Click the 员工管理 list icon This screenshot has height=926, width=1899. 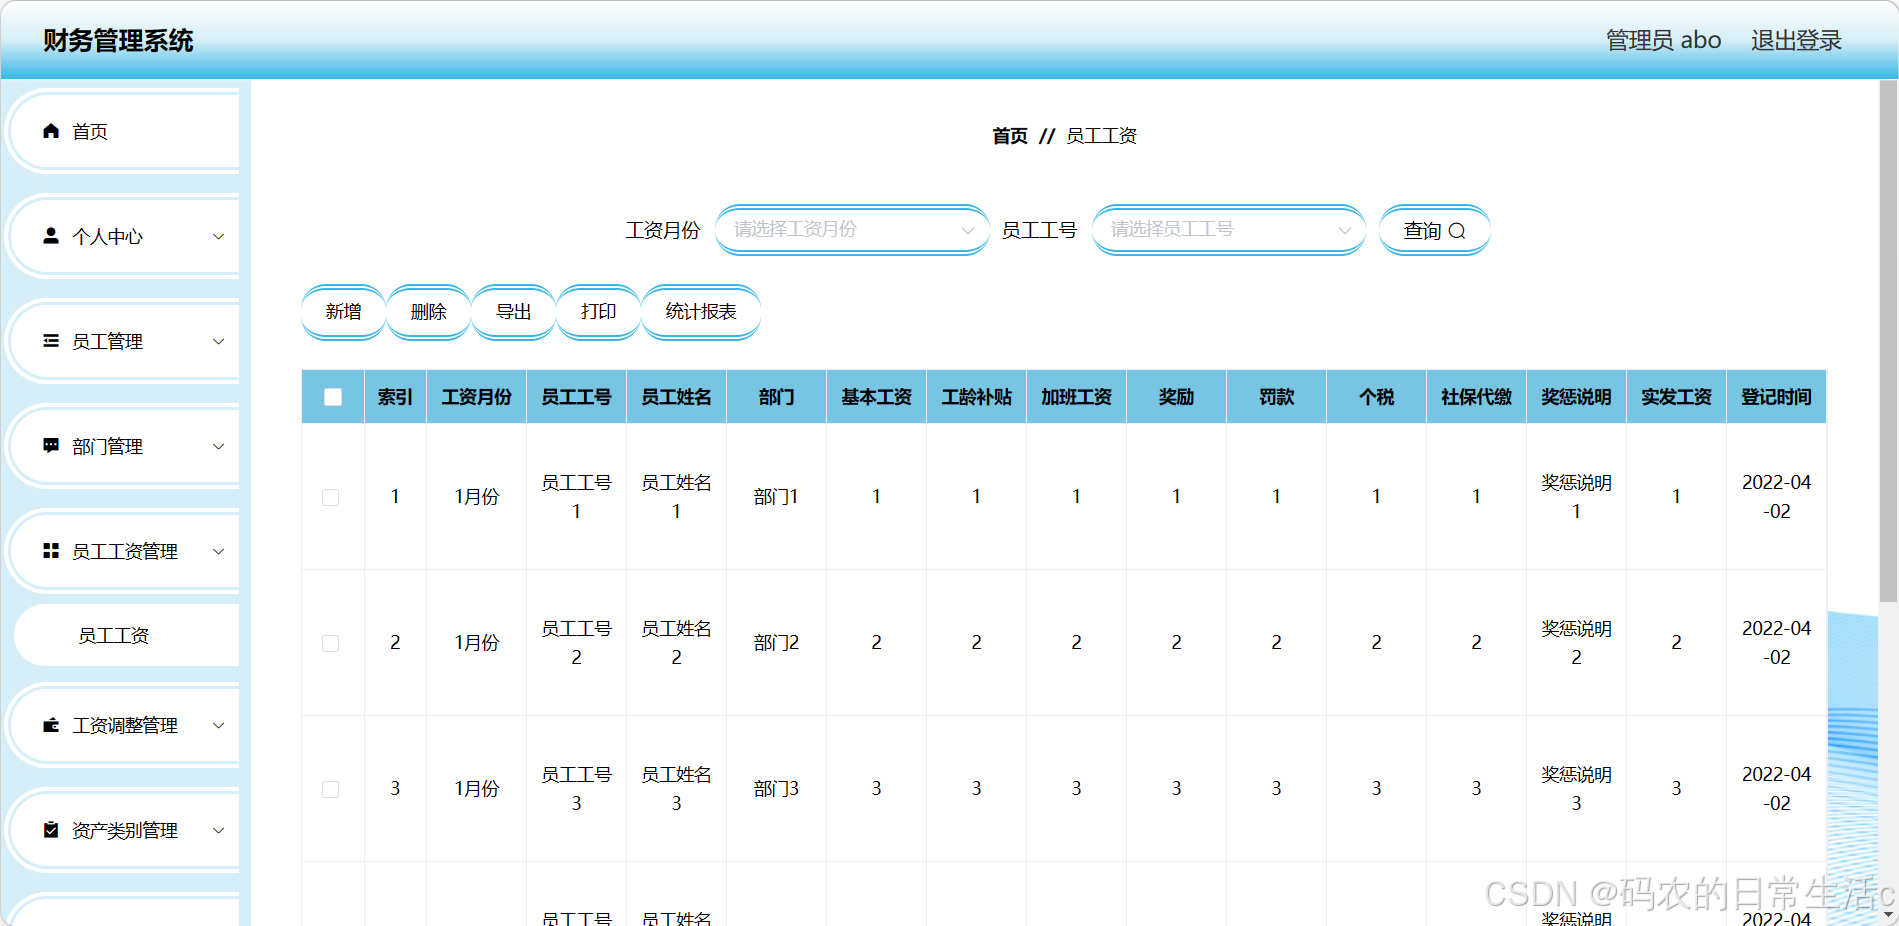pos(50,341)
